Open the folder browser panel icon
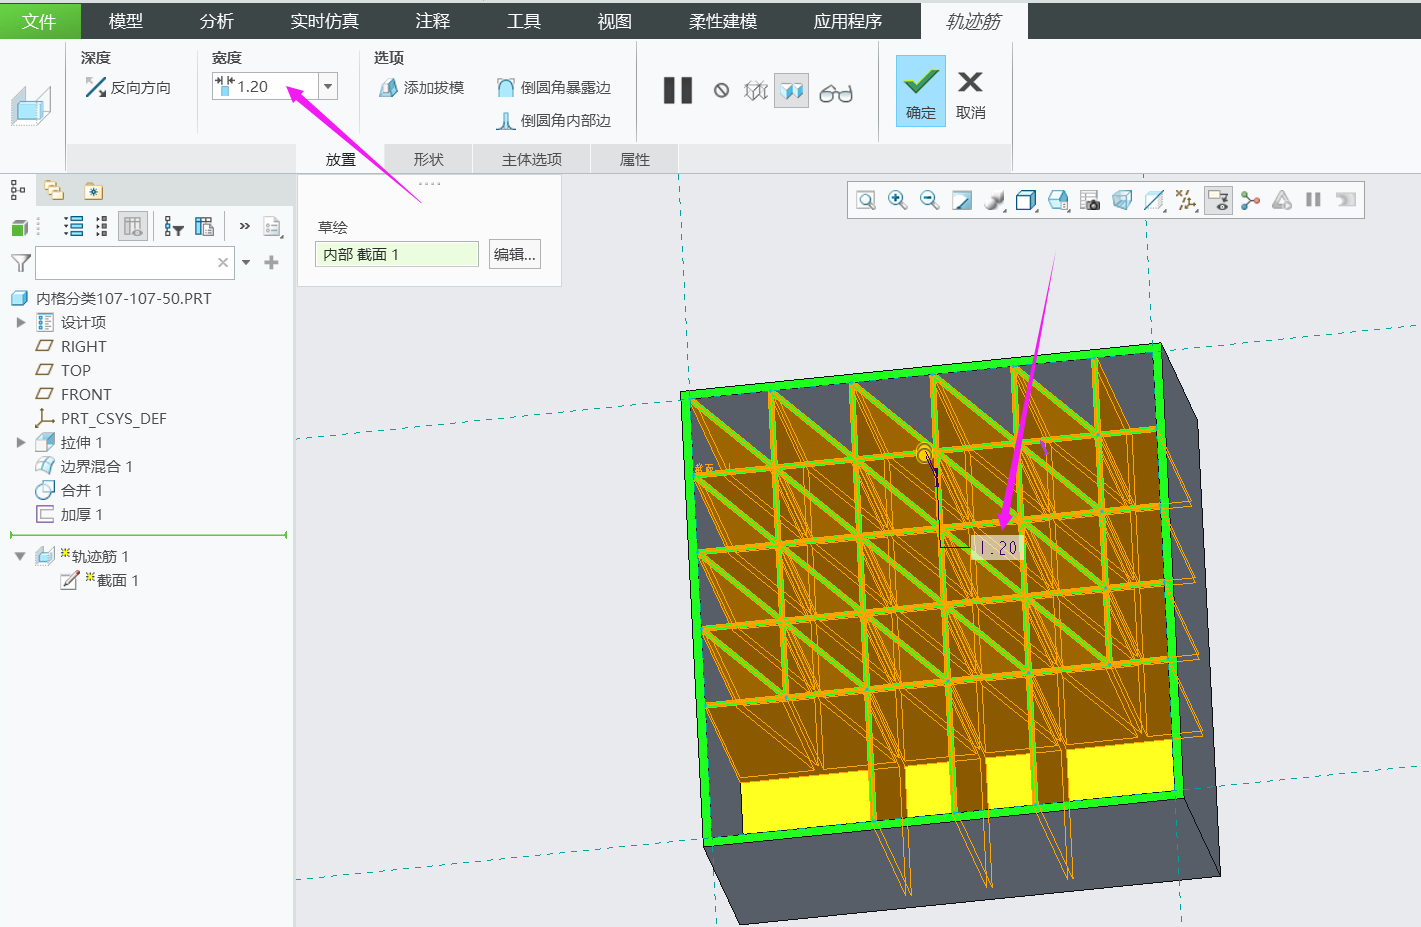1421x927 pixels. pyautogui.click(x=54, y=190)
